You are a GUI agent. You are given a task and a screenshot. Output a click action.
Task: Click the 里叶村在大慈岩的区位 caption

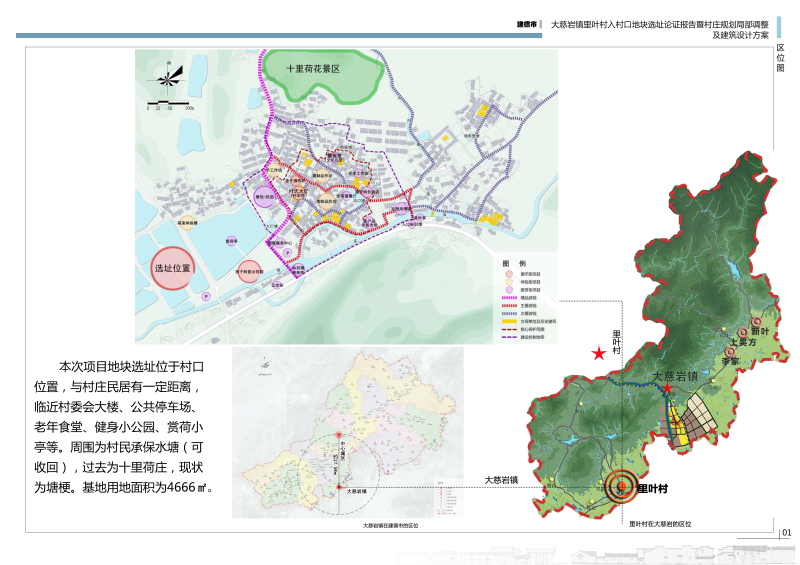point(660,524)
